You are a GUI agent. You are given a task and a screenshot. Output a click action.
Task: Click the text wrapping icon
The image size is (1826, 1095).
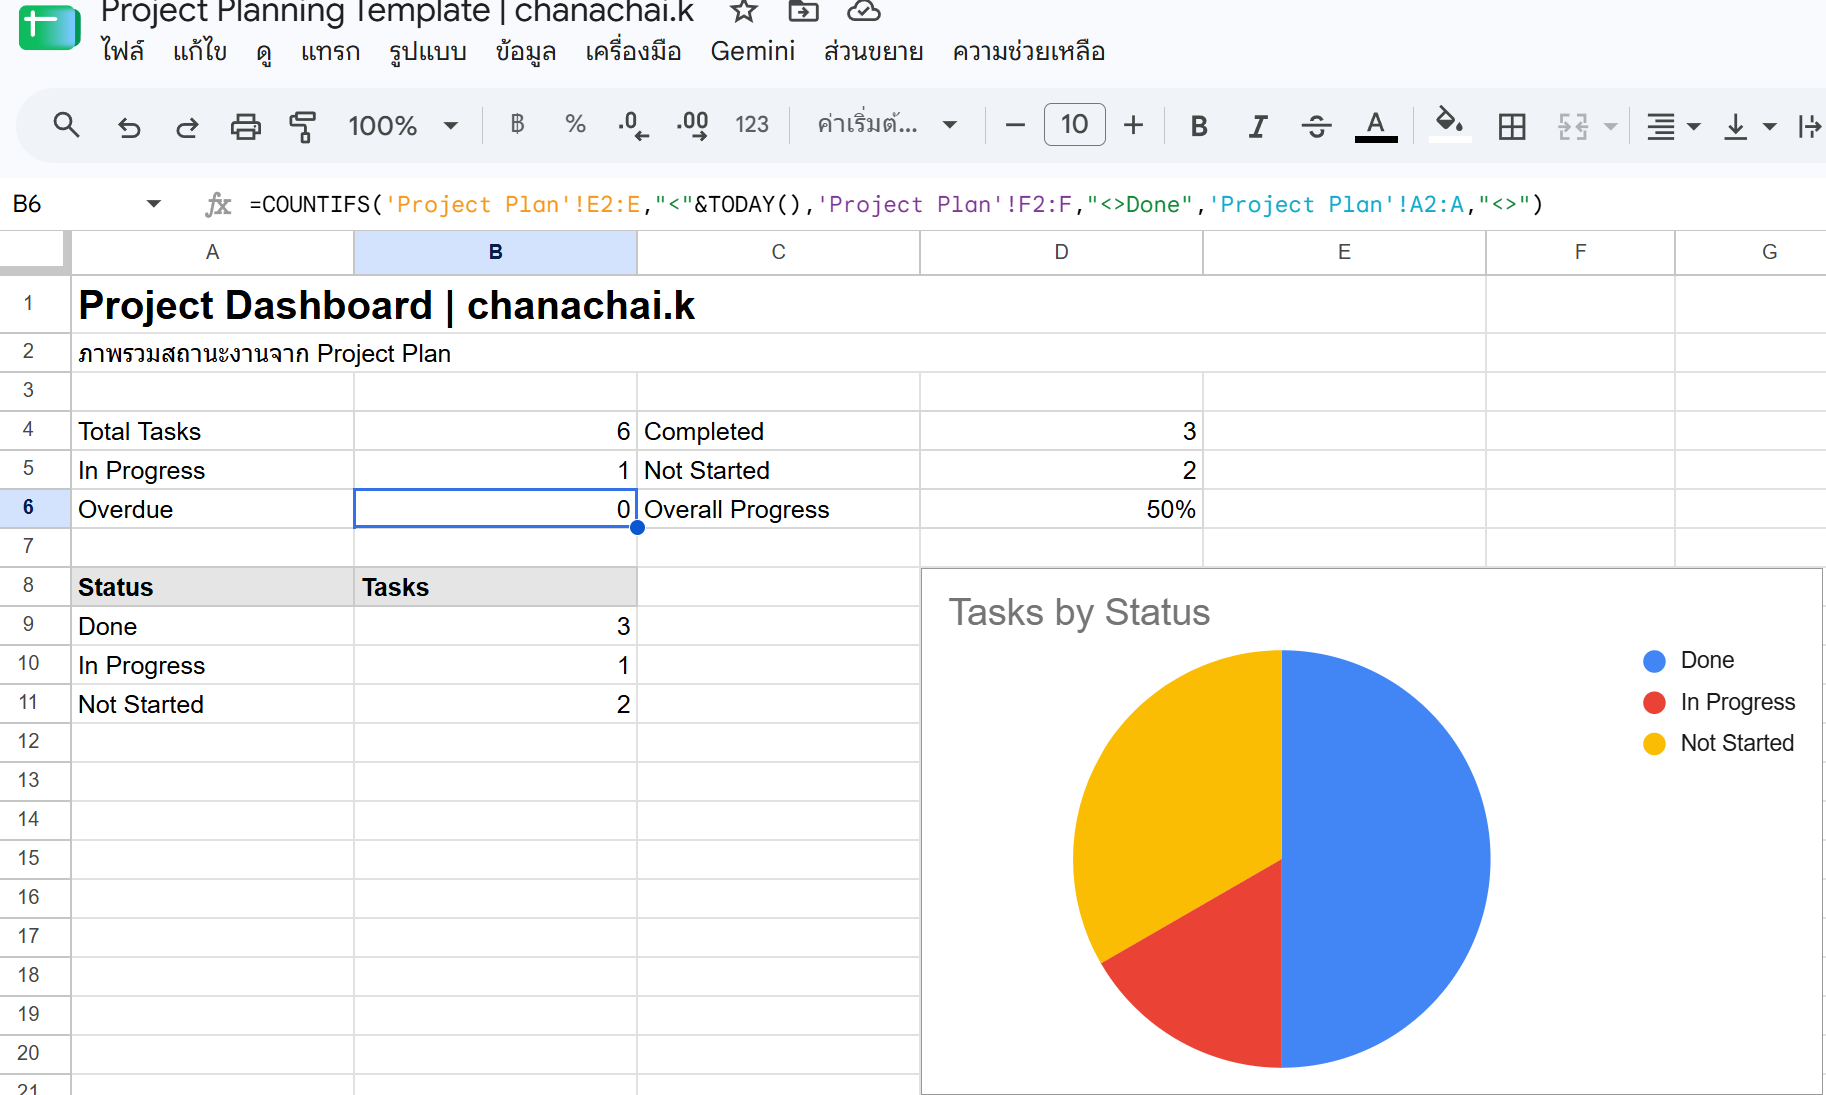tap(1811, 126)
